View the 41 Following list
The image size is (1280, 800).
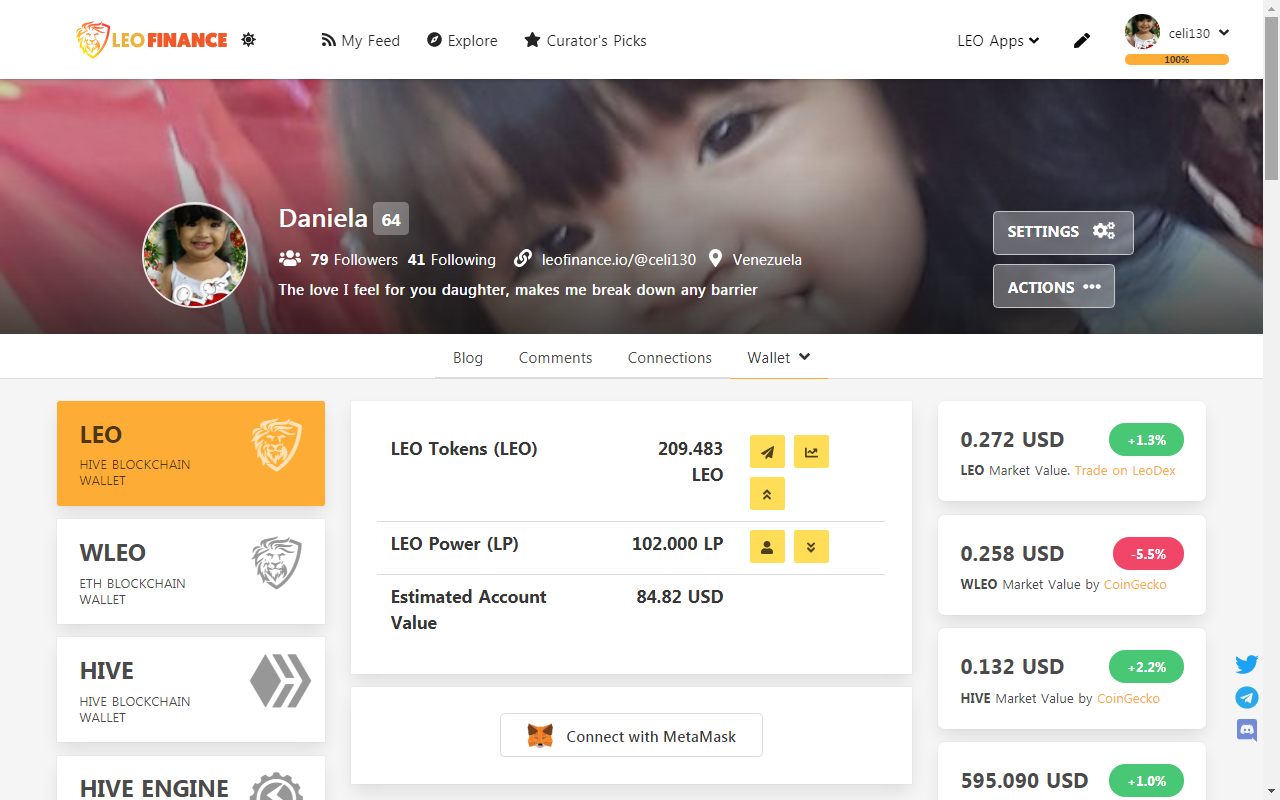(451, 260)
